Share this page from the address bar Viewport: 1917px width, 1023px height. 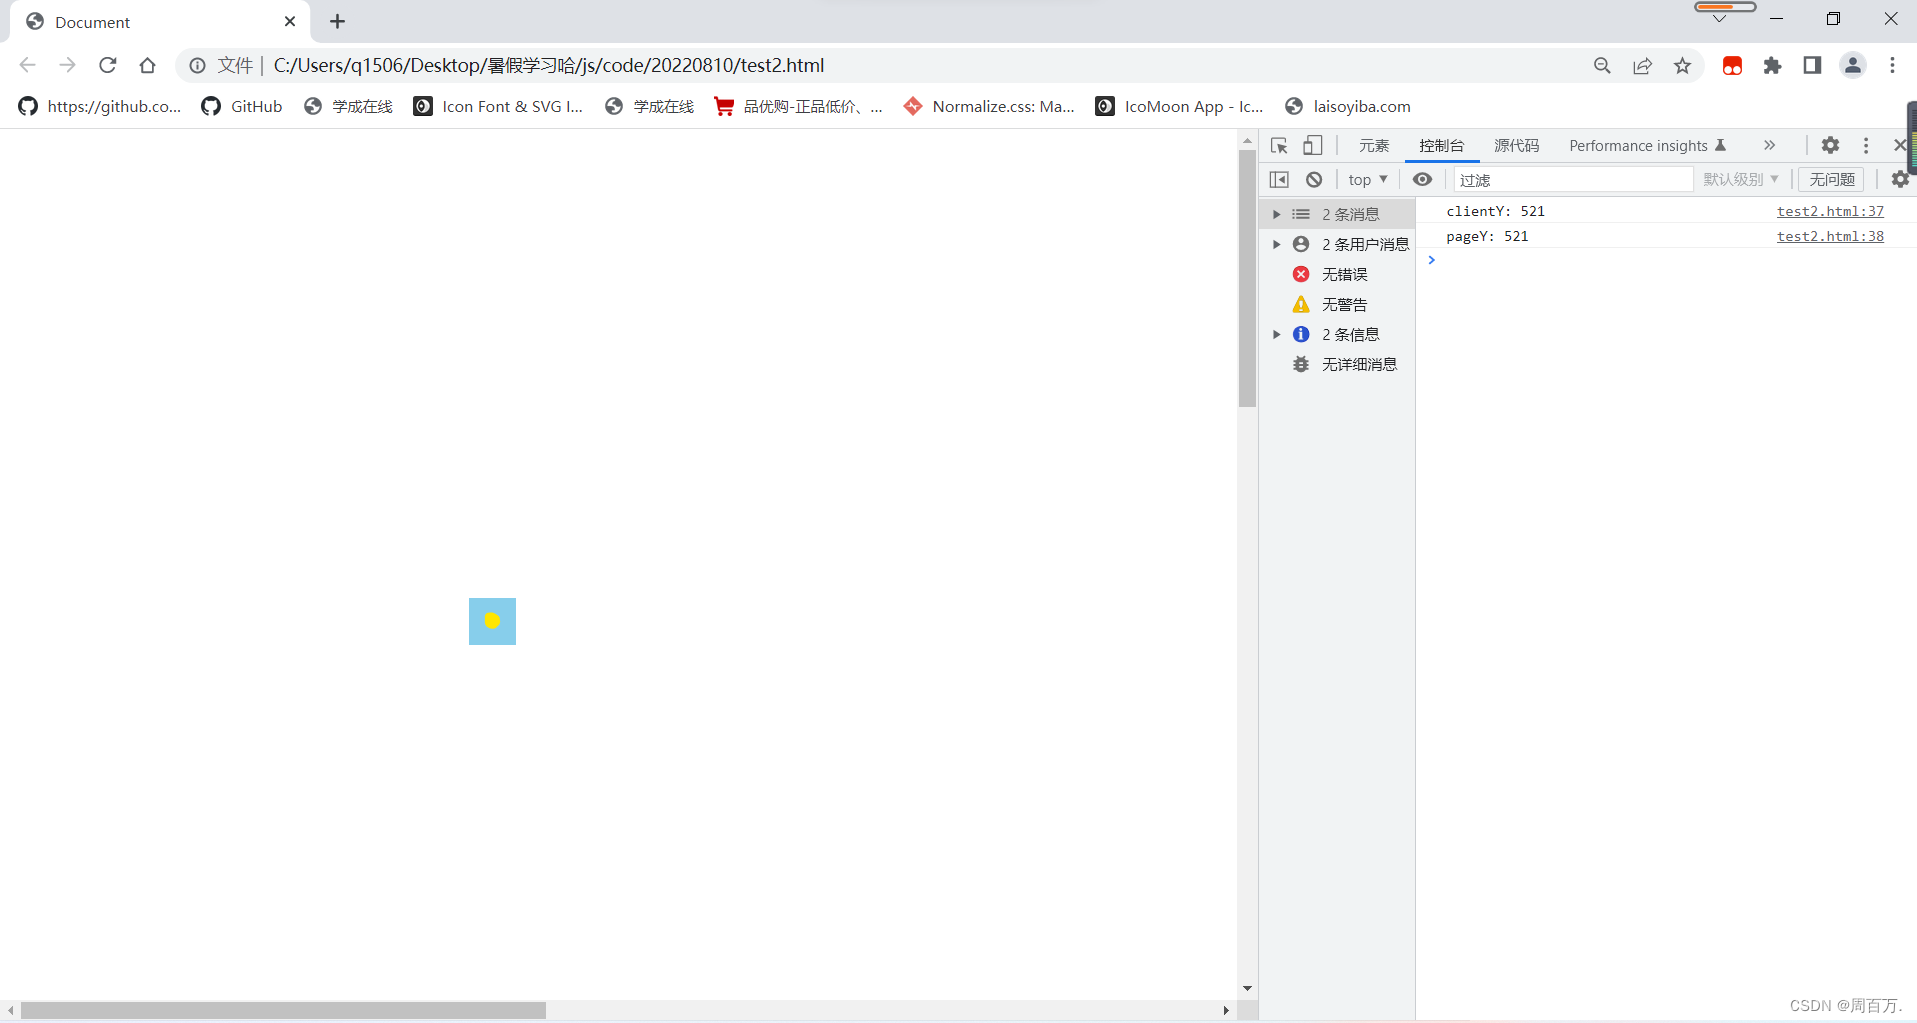pyautogui.click(x=1642, y=65)
